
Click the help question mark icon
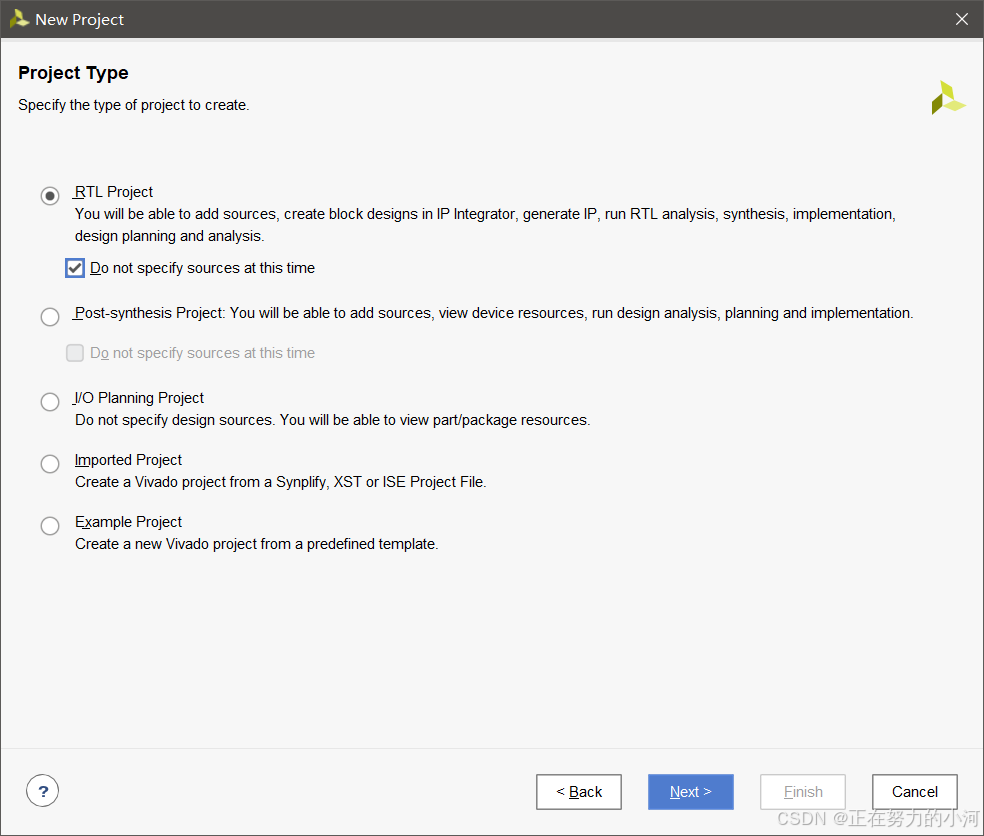click(x=43, y=791)
